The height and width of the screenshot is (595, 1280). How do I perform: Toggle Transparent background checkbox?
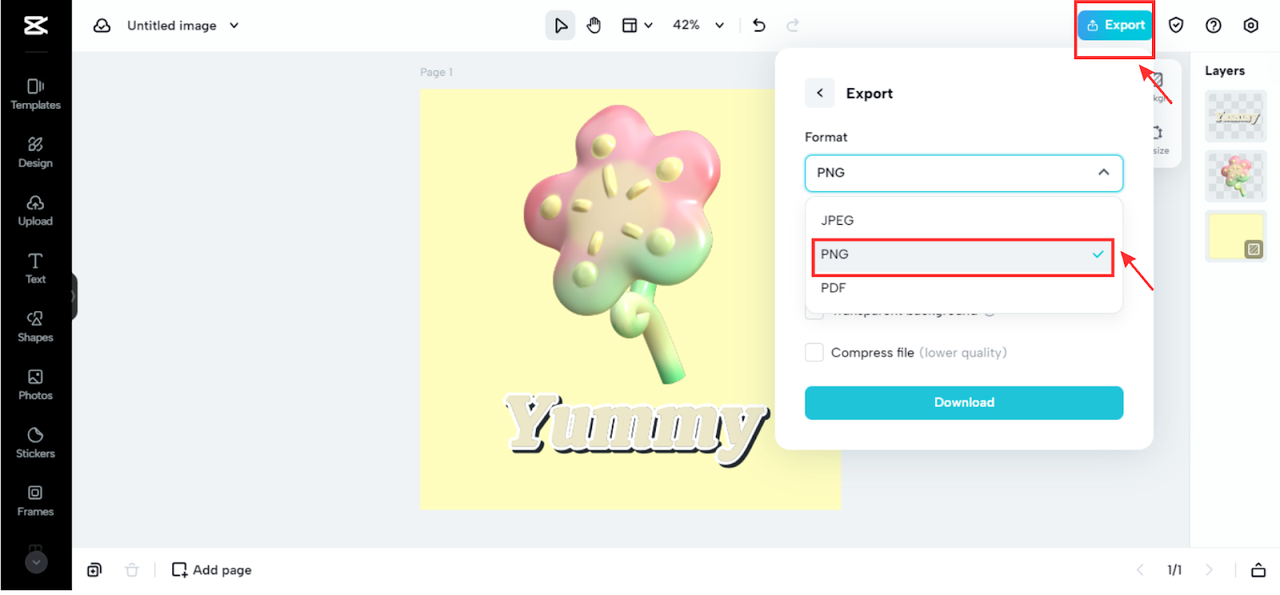pos(815,311)
